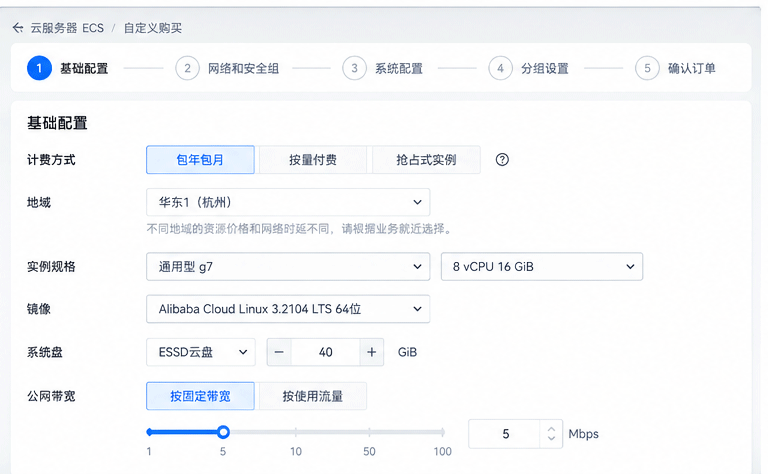Click the bandwidth slider handle
Viewport: 768px width, 474px height.
click(223, 432)
